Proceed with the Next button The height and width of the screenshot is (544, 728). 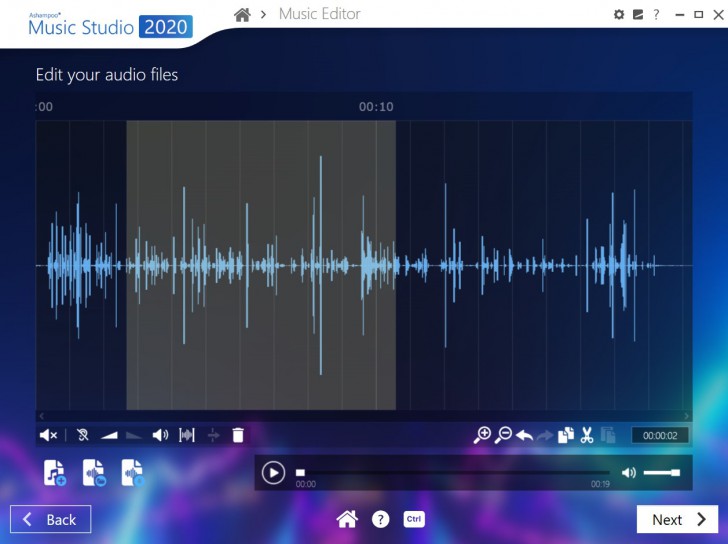(x=677, y=519)
